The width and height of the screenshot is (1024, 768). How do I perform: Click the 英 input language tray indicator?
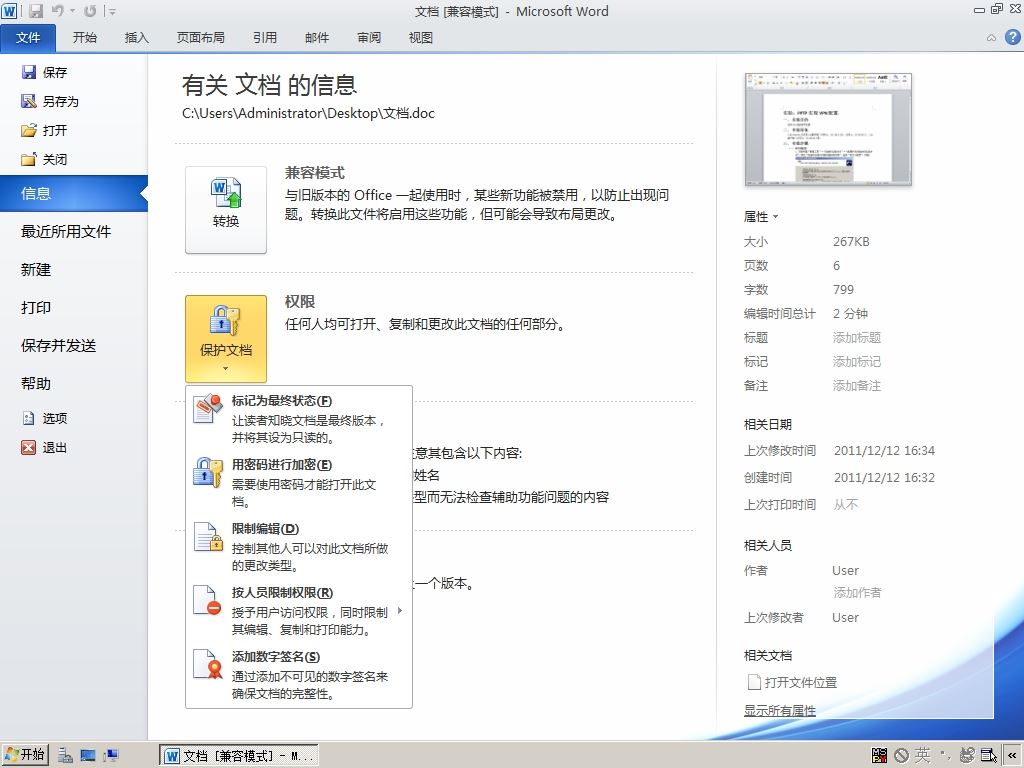[x=922, y=756]
